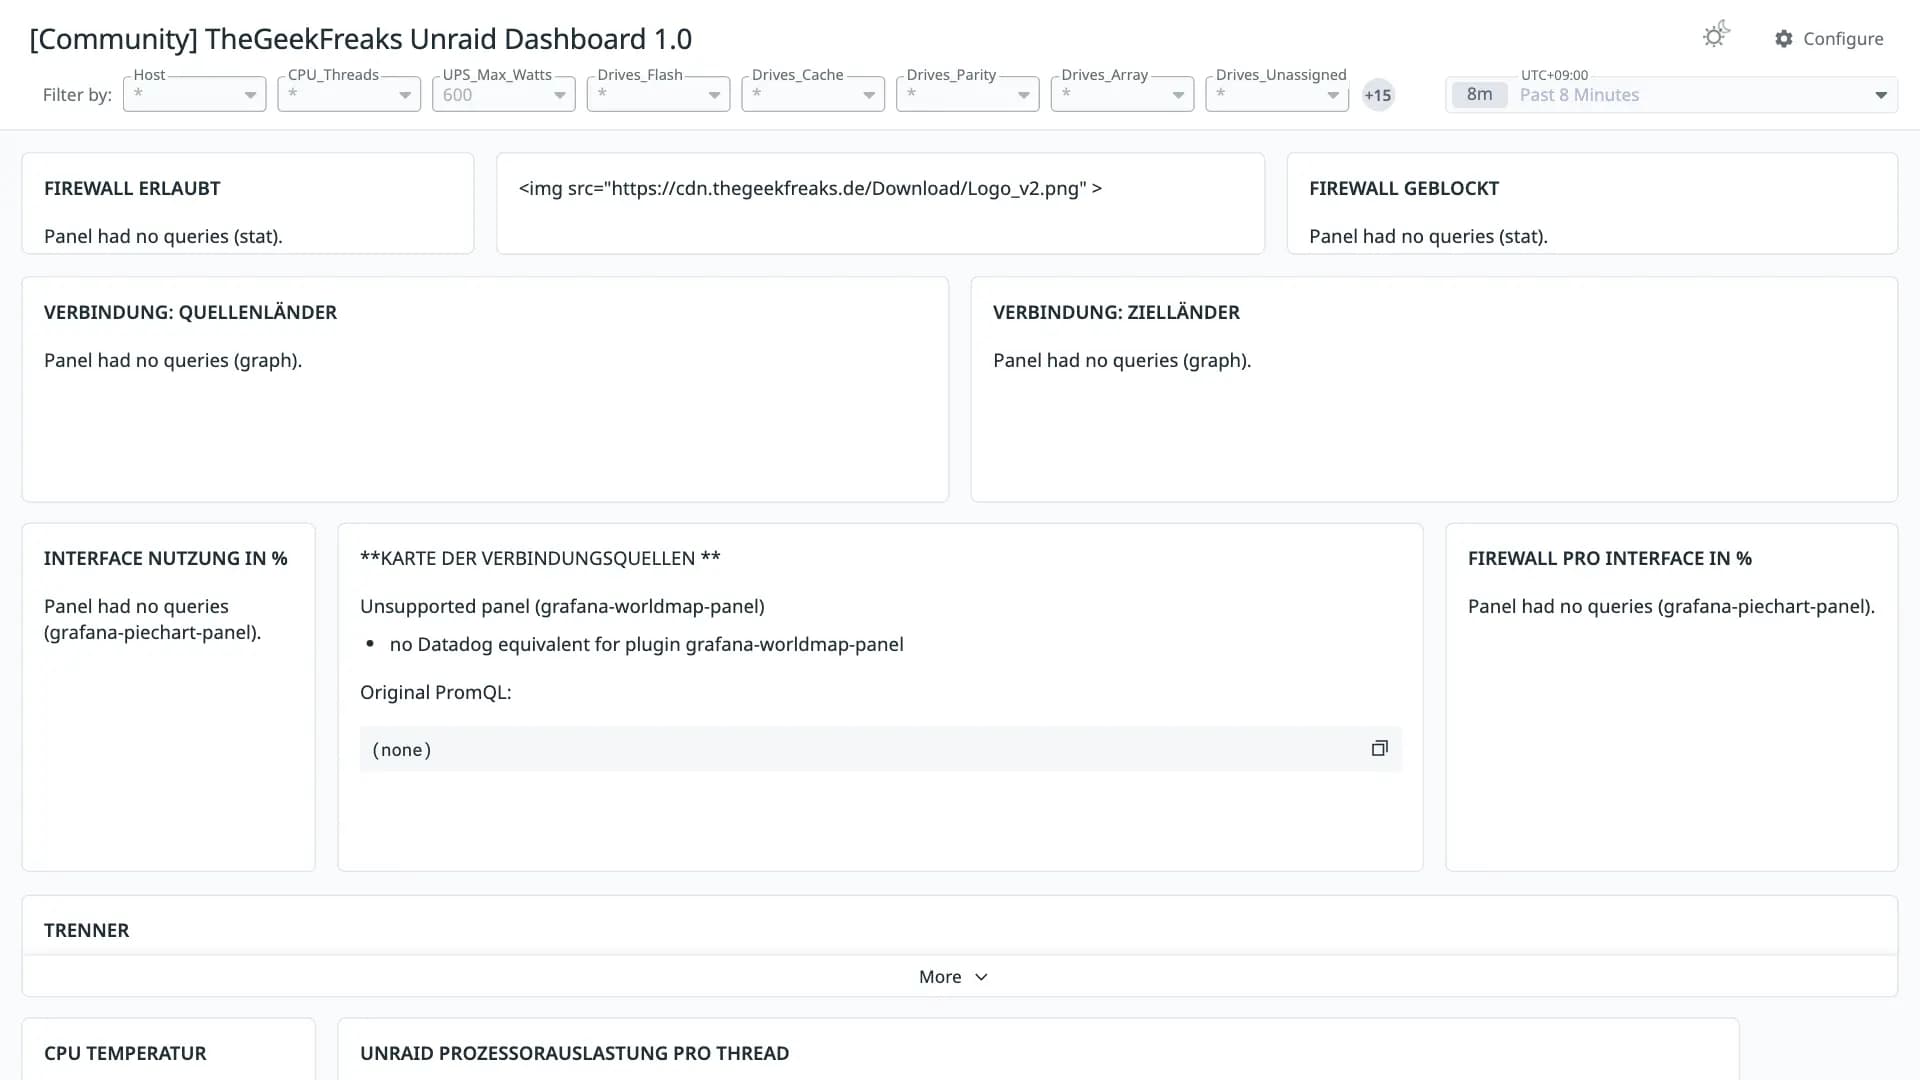Image resolution: width=1920 pixels, height=1080 pixels.
Task: Open the Drives_Parity filter dropdown
Action: [967, 94]
